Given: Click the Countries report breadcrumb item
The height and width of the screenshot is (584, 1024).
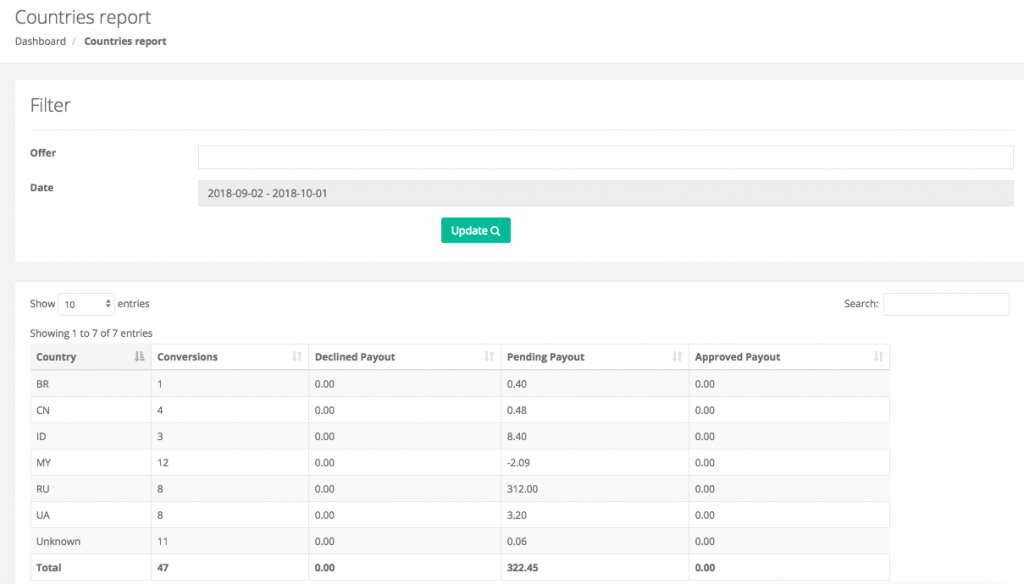Looking at the screenshot, I should (125, 41).
